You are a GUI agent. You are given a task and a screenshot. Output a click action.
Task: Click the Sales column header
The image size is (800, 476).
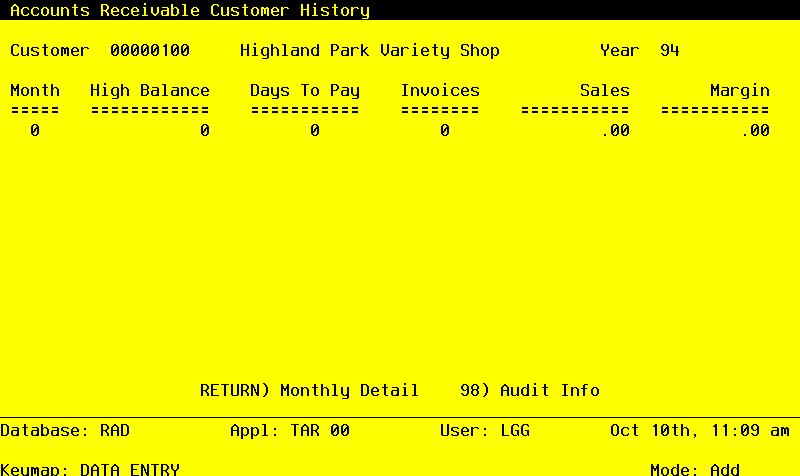coord(605,90)
